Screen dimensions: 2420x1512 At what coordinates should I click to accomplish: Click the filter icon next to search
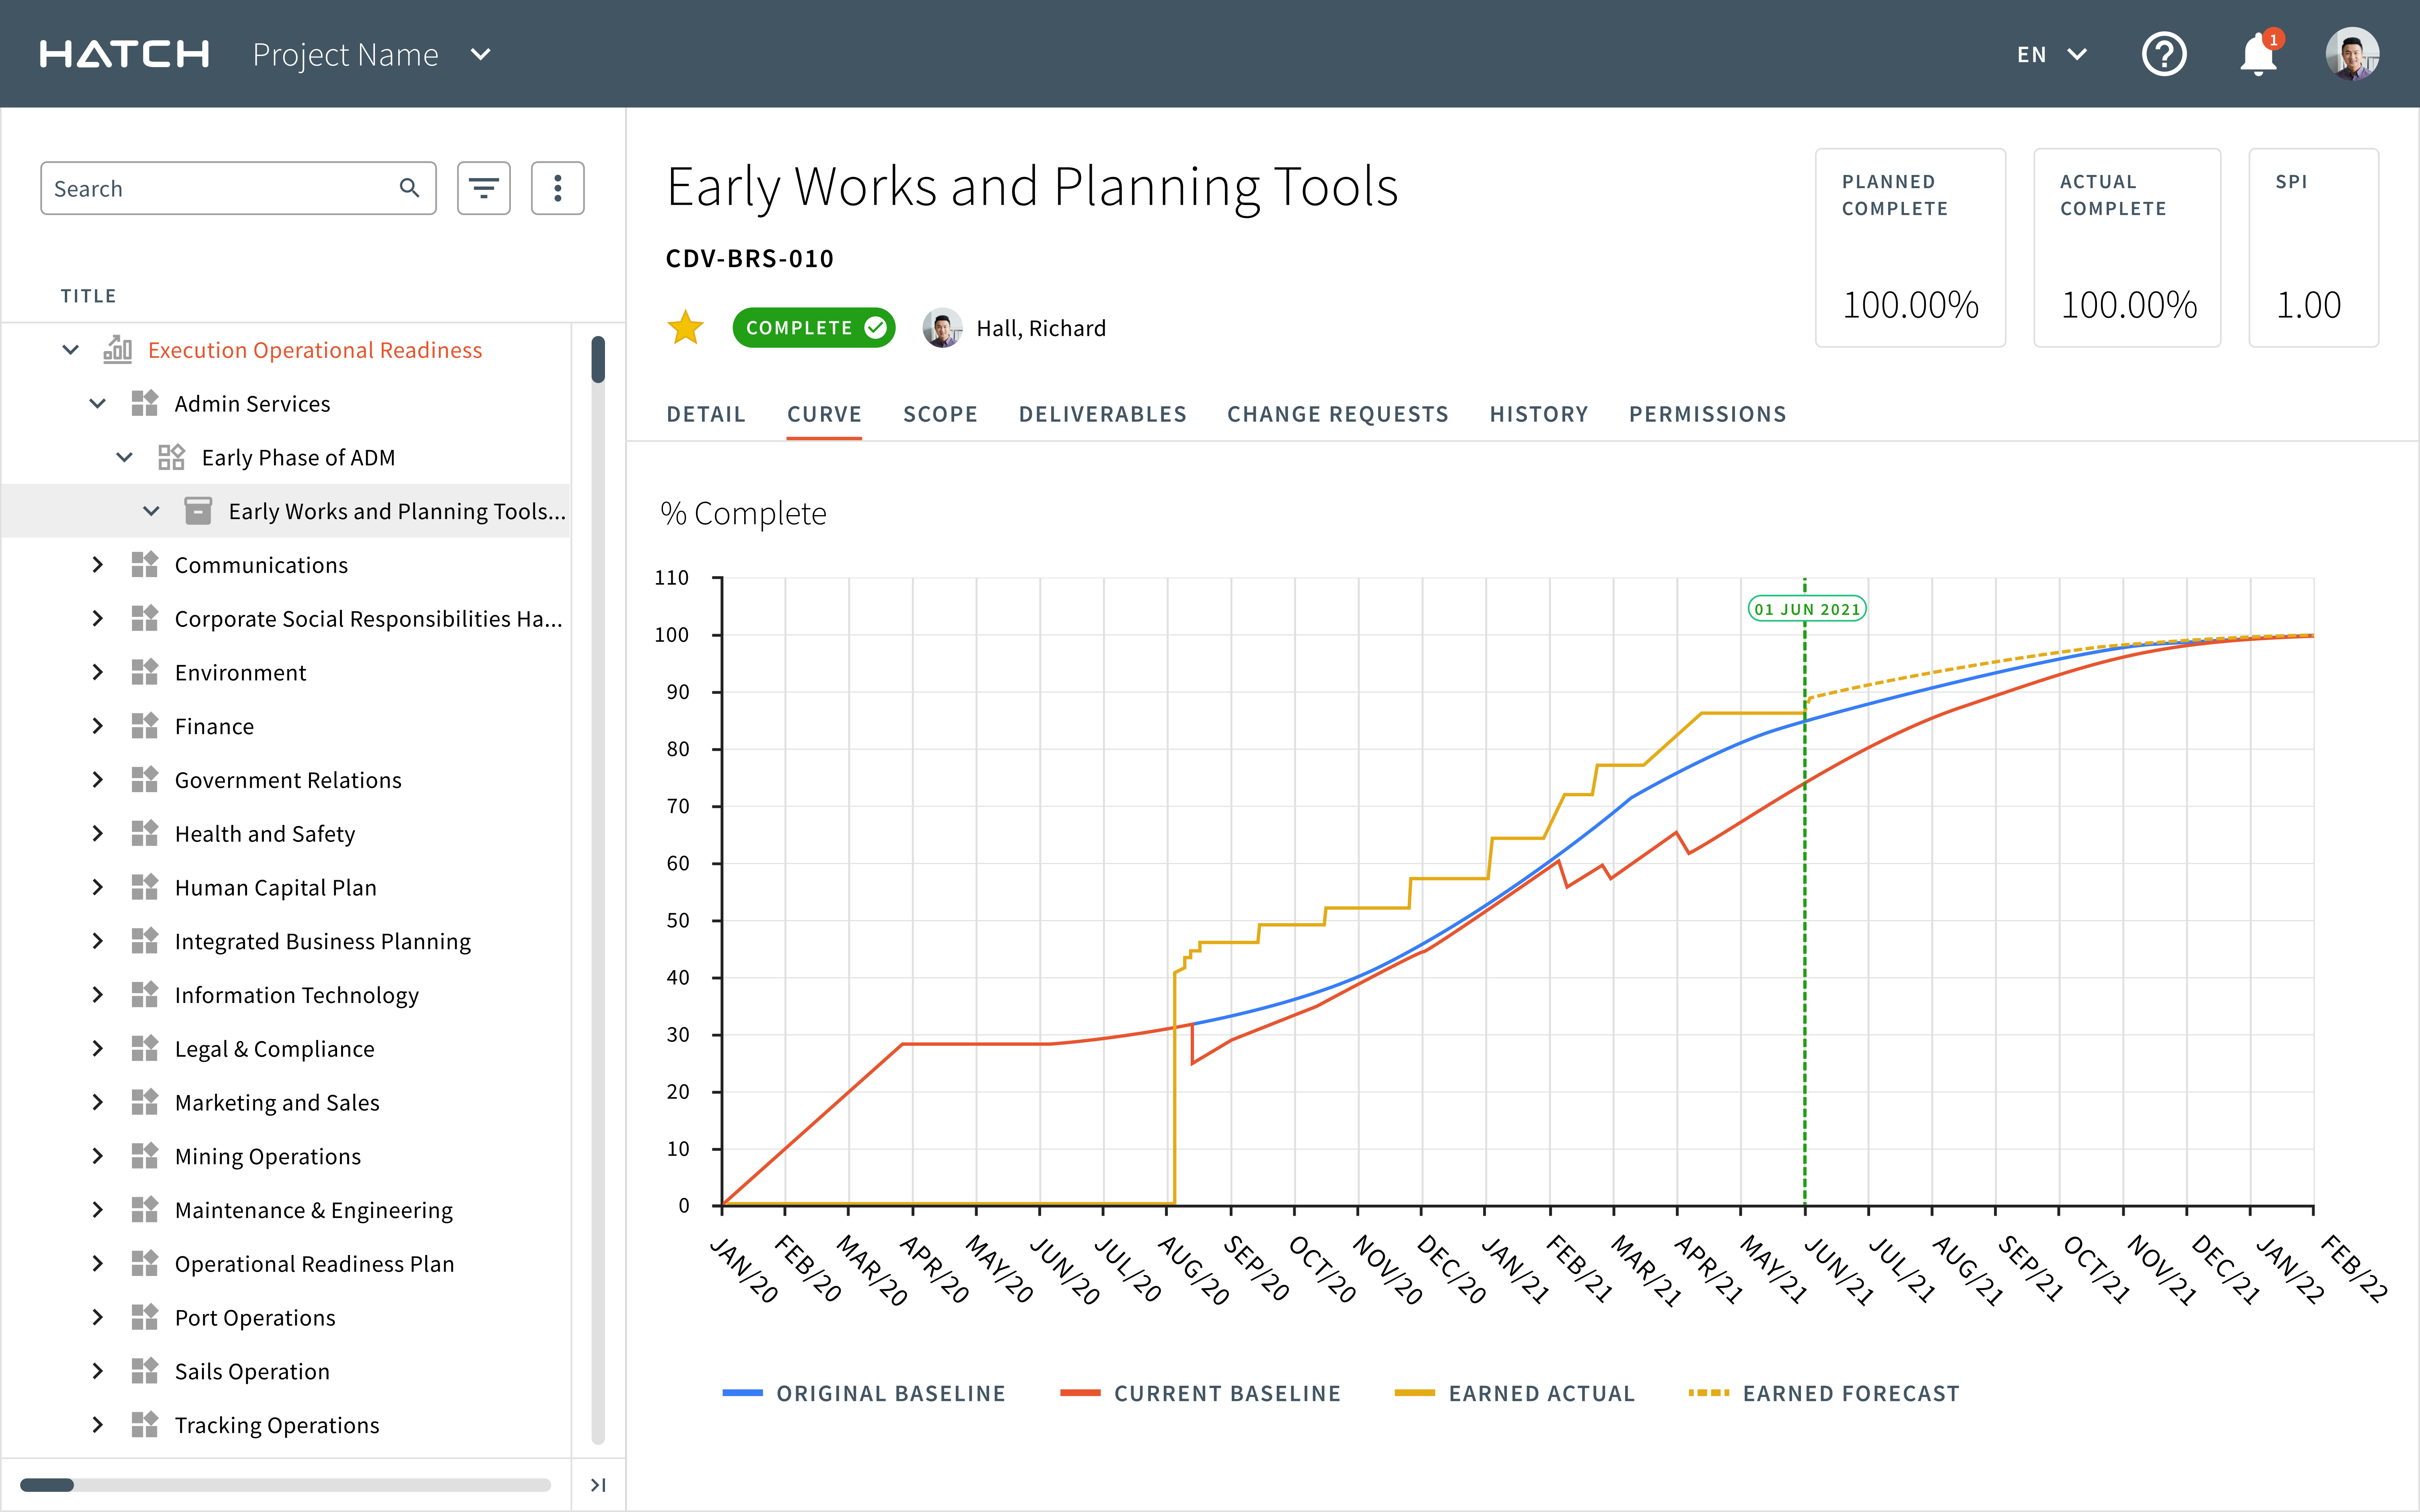484,188
